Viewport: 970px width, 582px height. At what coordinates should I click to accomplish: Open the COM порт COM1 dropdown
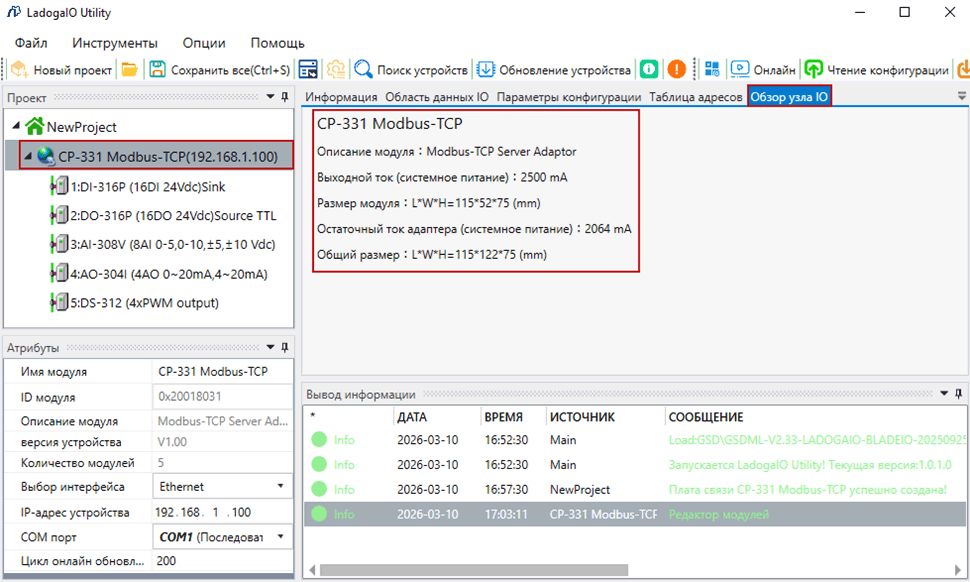tap(222, 537)
